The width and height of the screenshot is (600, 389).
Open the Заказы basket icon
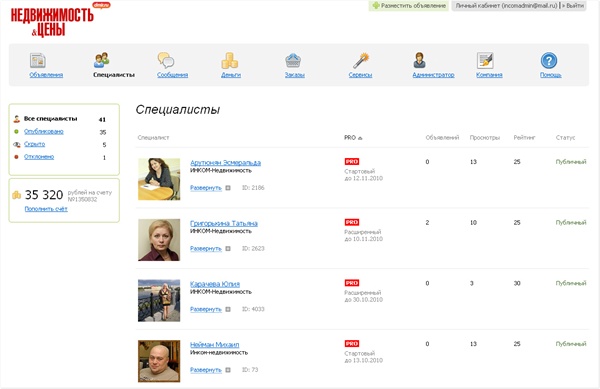(x=293, y=60)
